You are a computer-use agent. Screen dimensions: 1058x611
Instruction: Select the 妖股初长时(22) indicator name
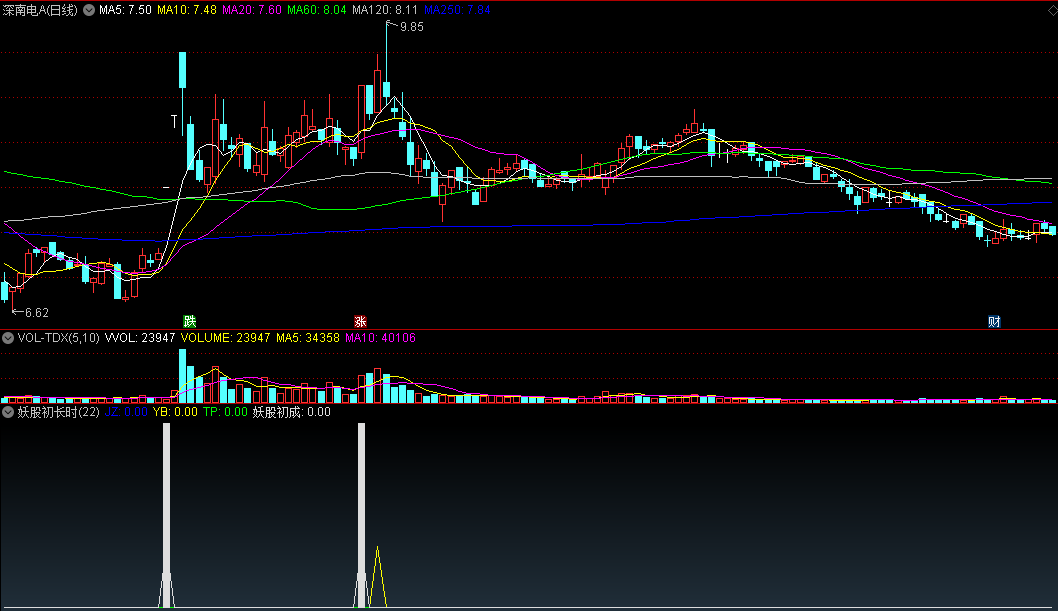tap(58, 412)
